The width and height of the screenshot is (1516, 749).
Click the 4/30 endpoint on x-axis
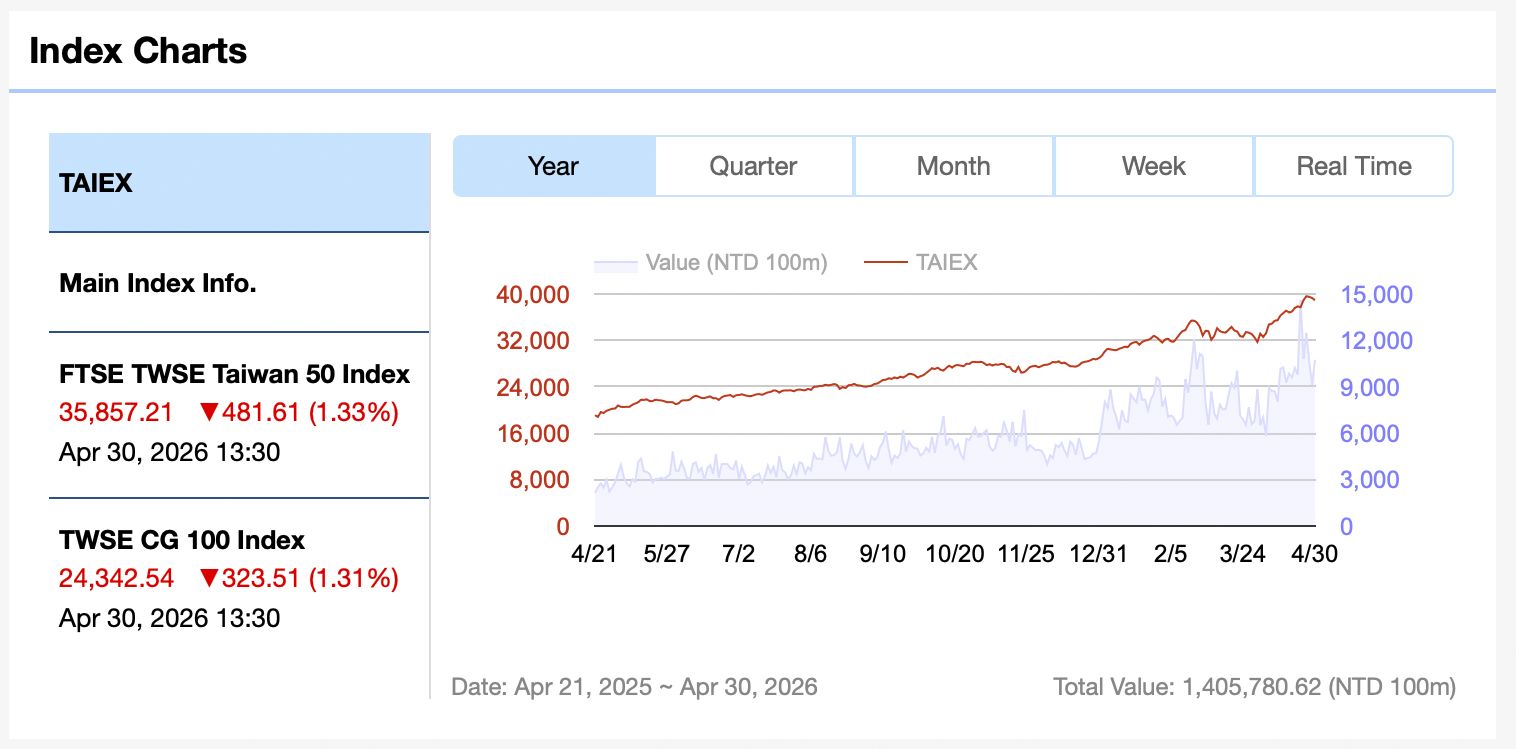click(1315, 553)
